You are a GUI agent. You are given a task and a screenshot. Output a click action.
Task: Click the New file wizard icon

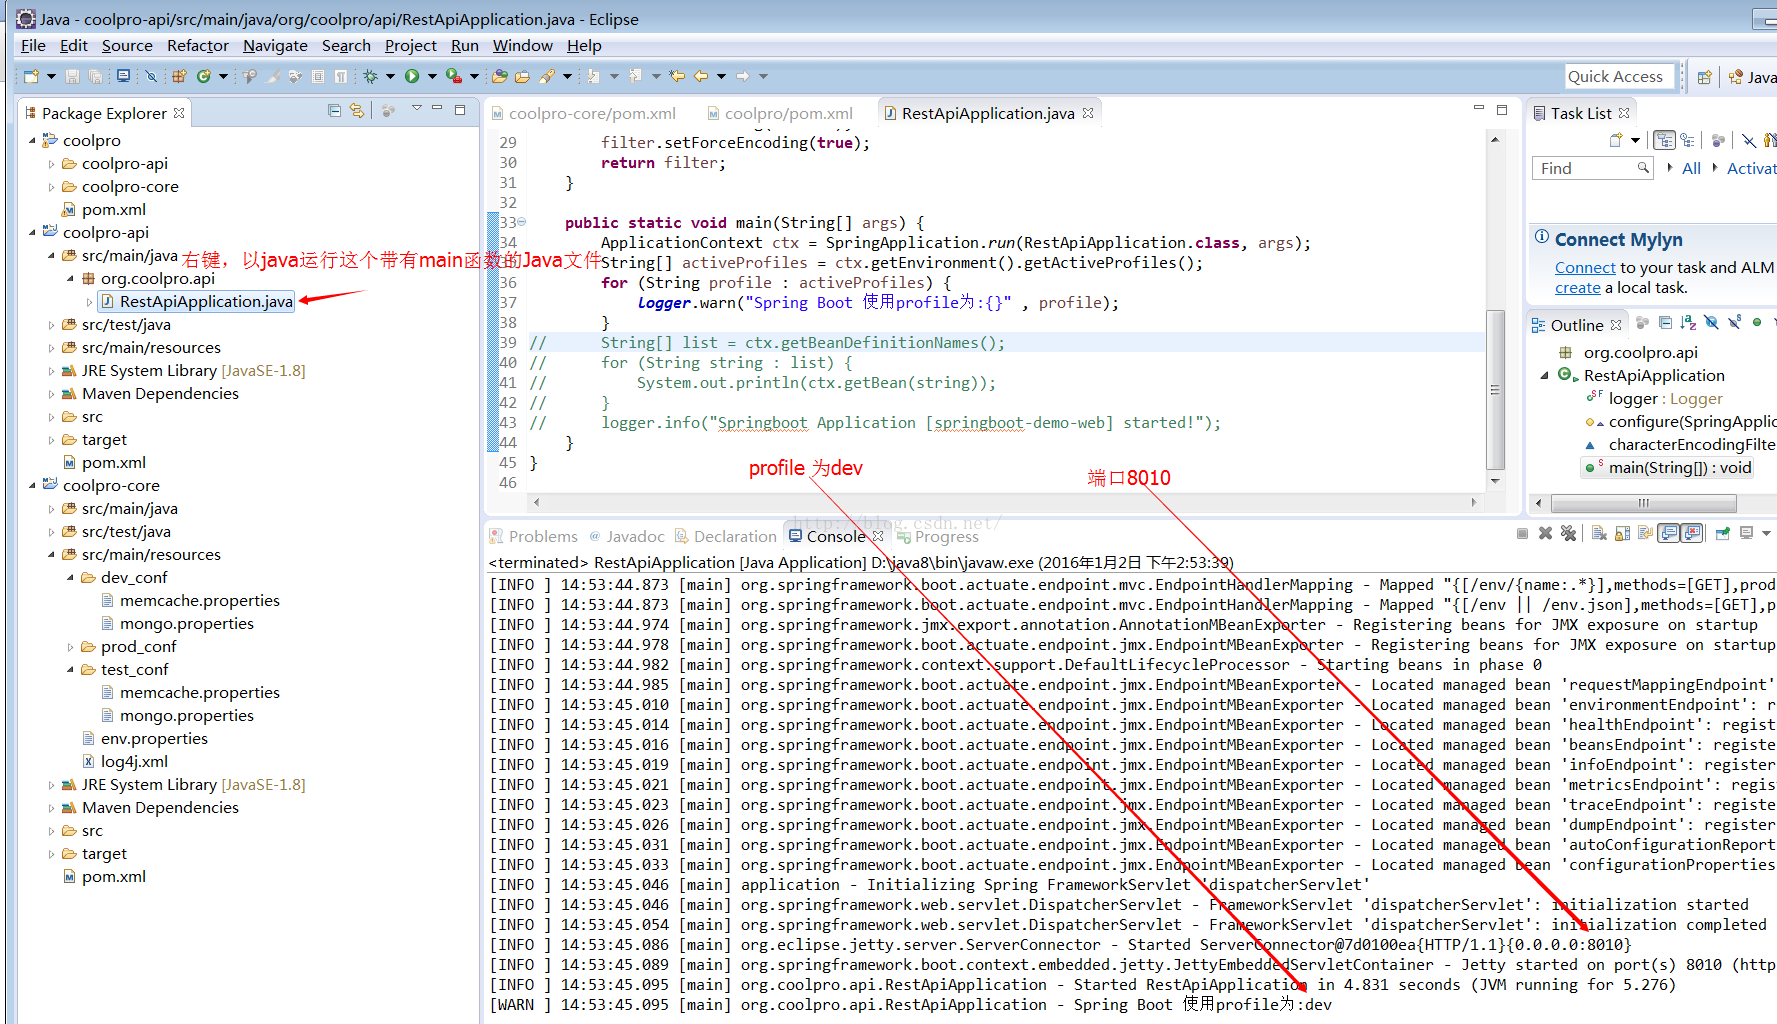(31, 76)
